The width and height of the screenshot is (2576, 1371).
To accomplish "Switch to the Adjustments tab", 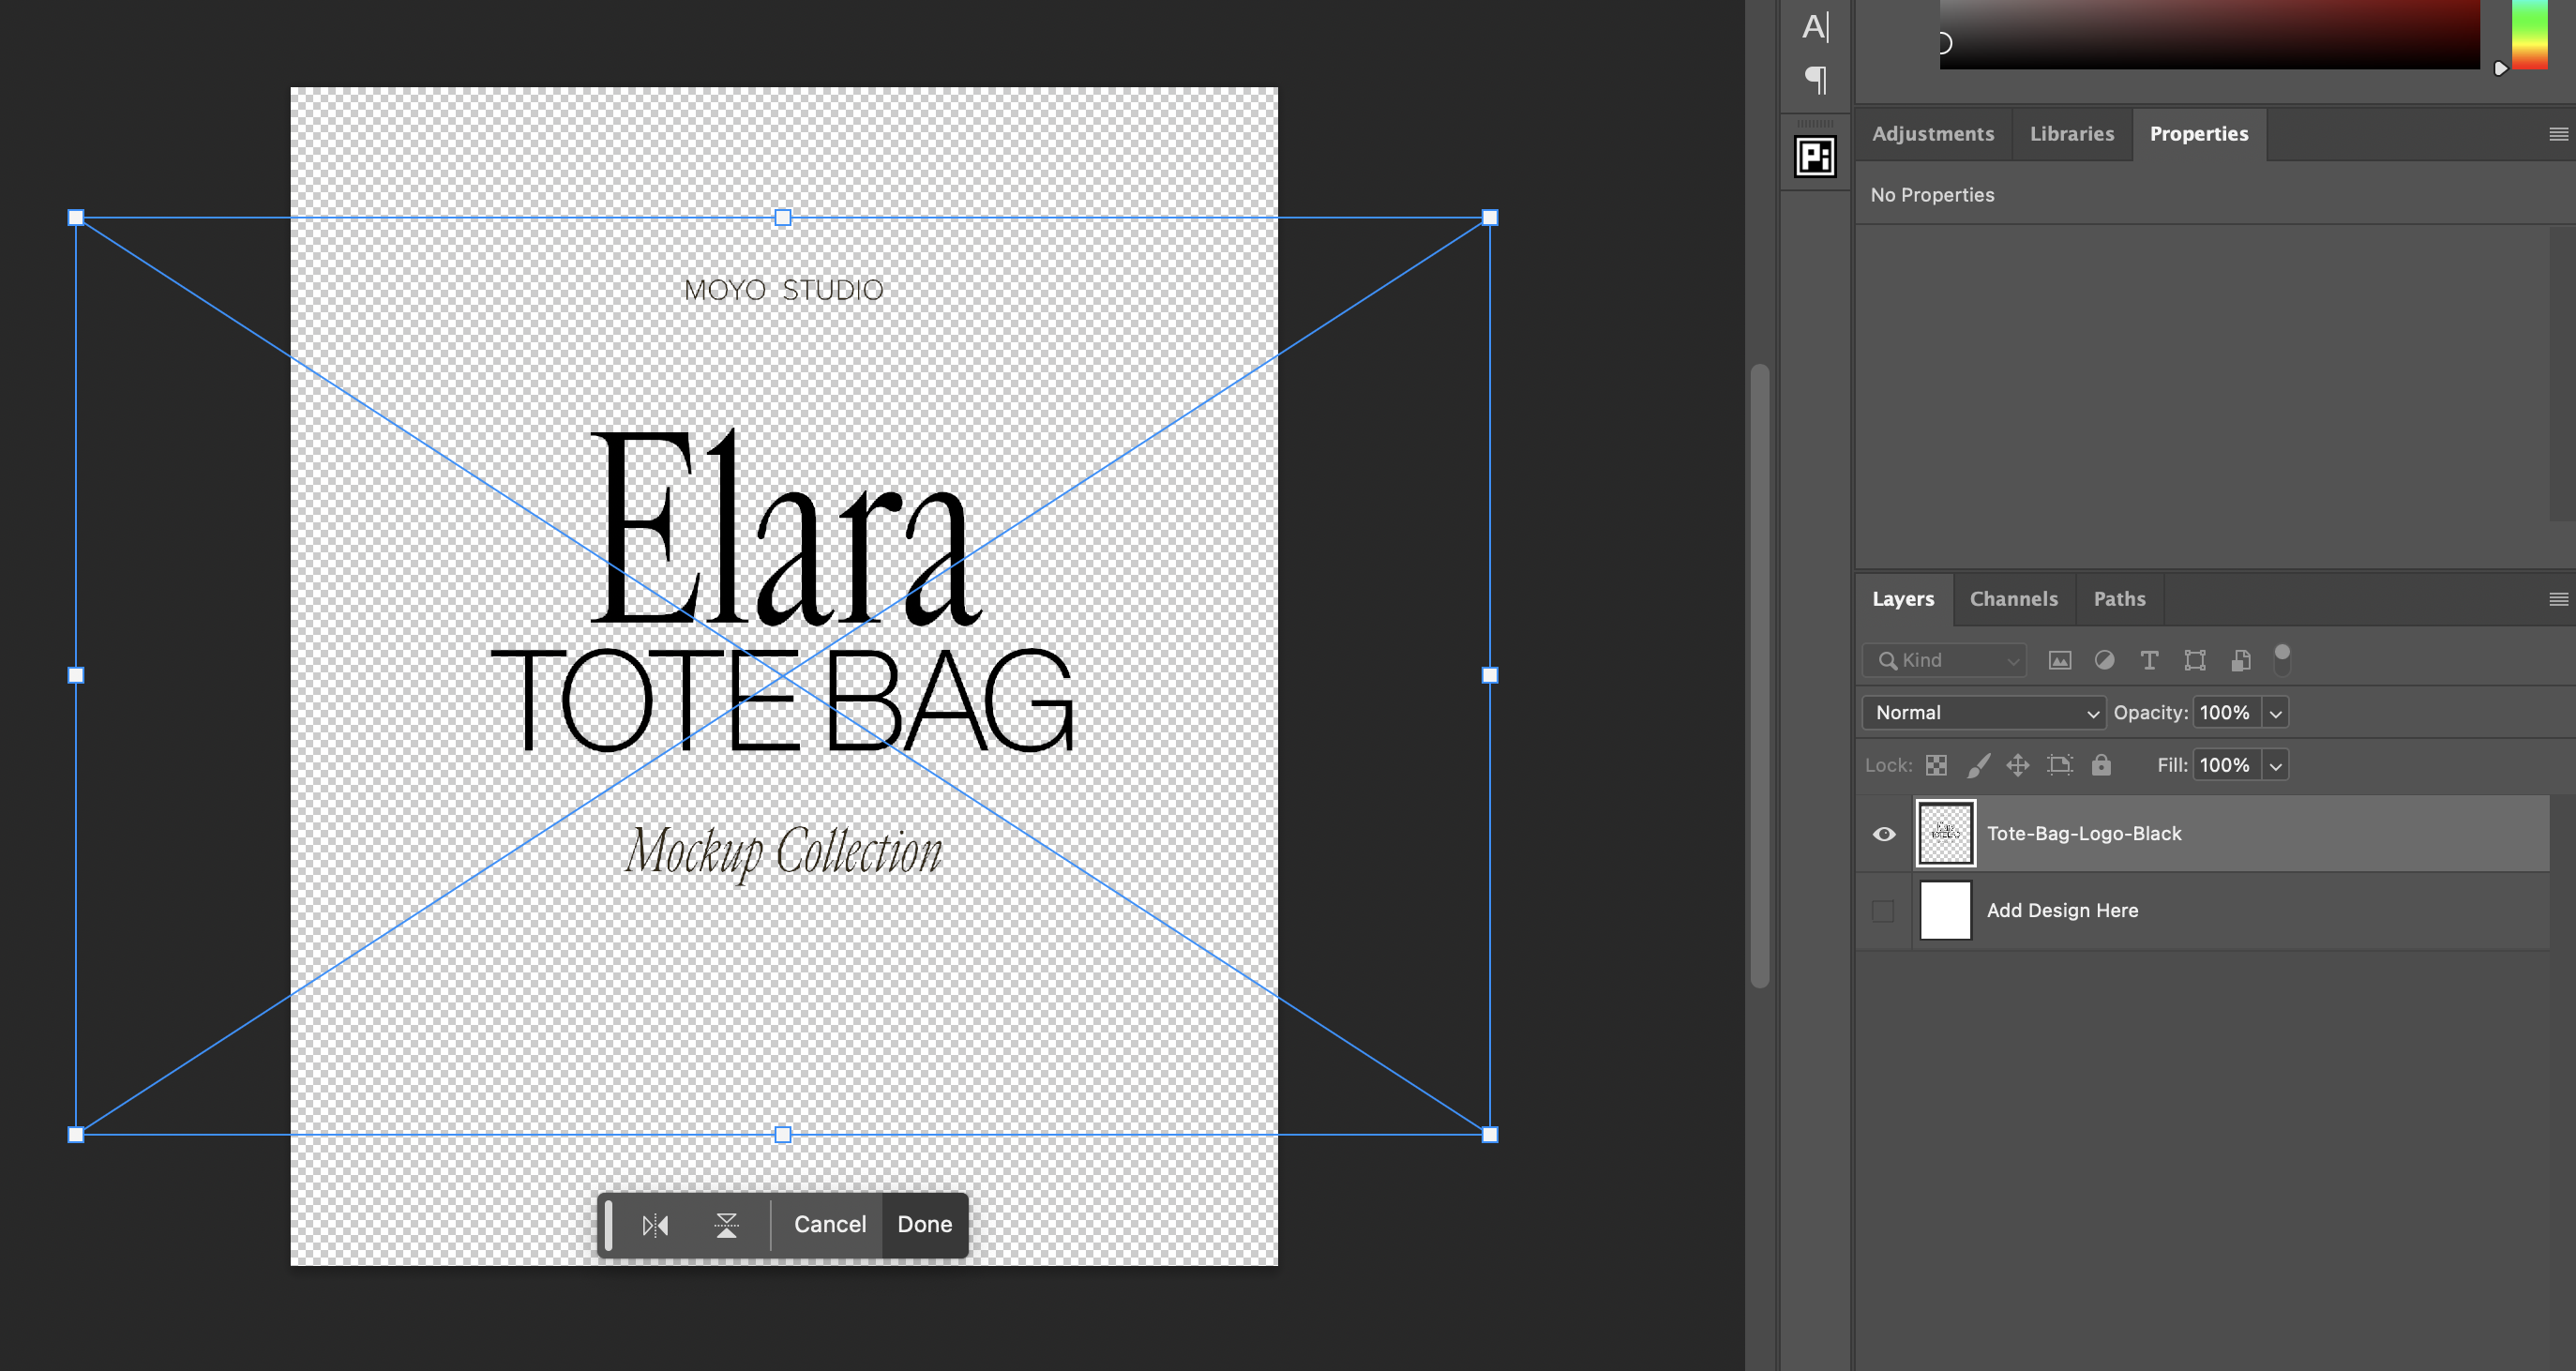I will (1932, 134).
